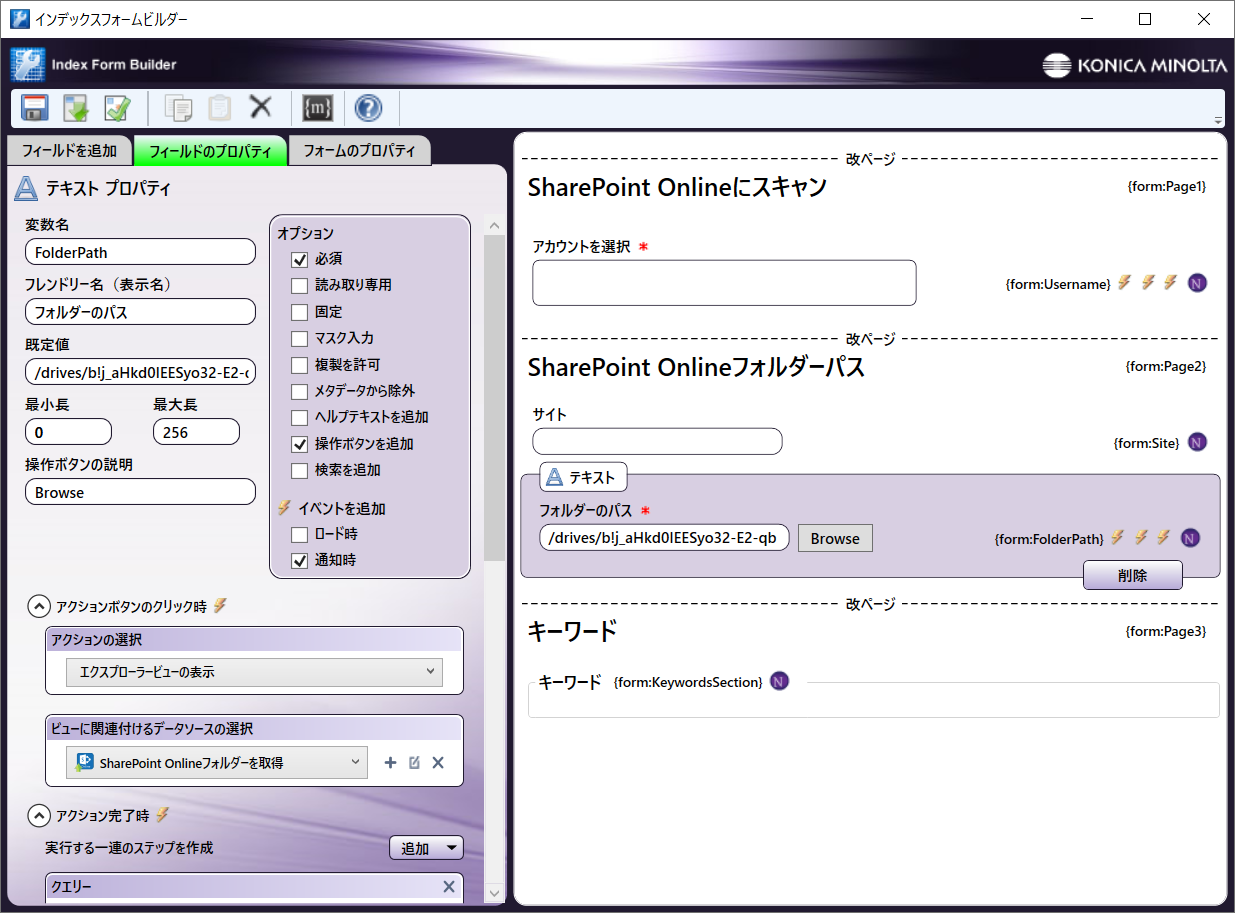
Task: Open the 追加 step dropdown button
Action: (426, 848)
